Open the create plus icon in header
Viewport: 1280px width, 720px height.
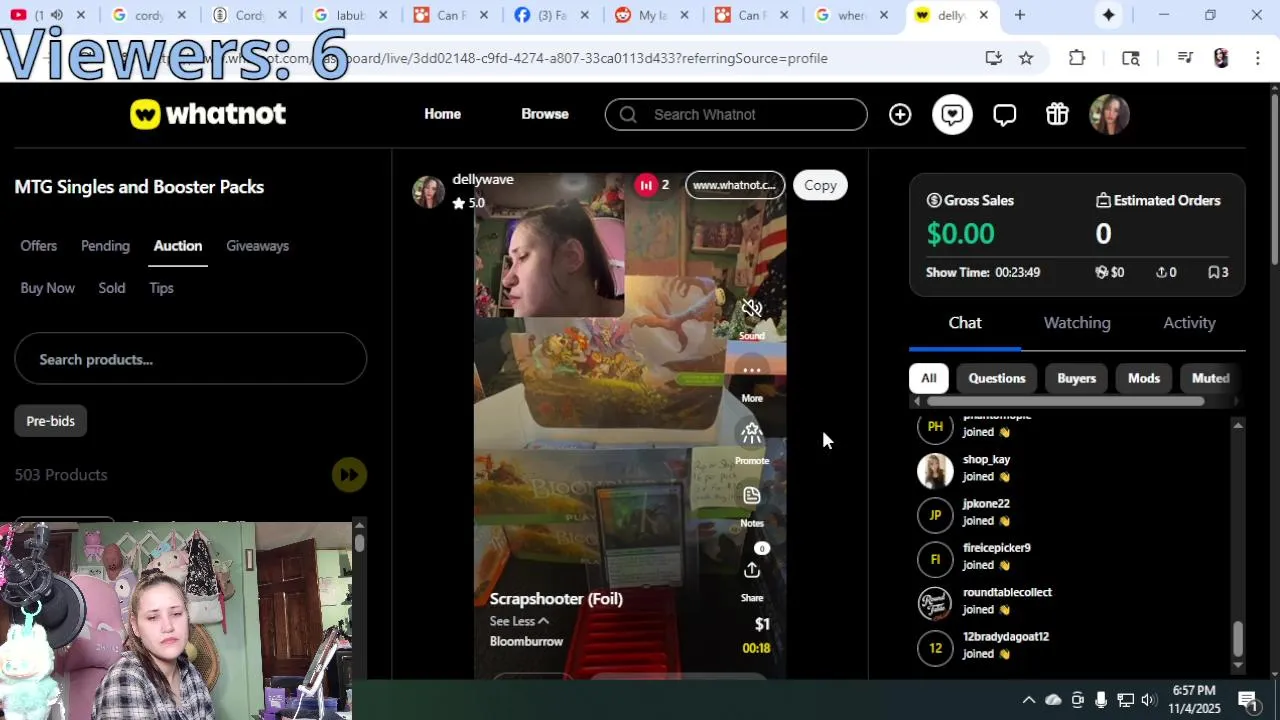[x=900, y=115]
